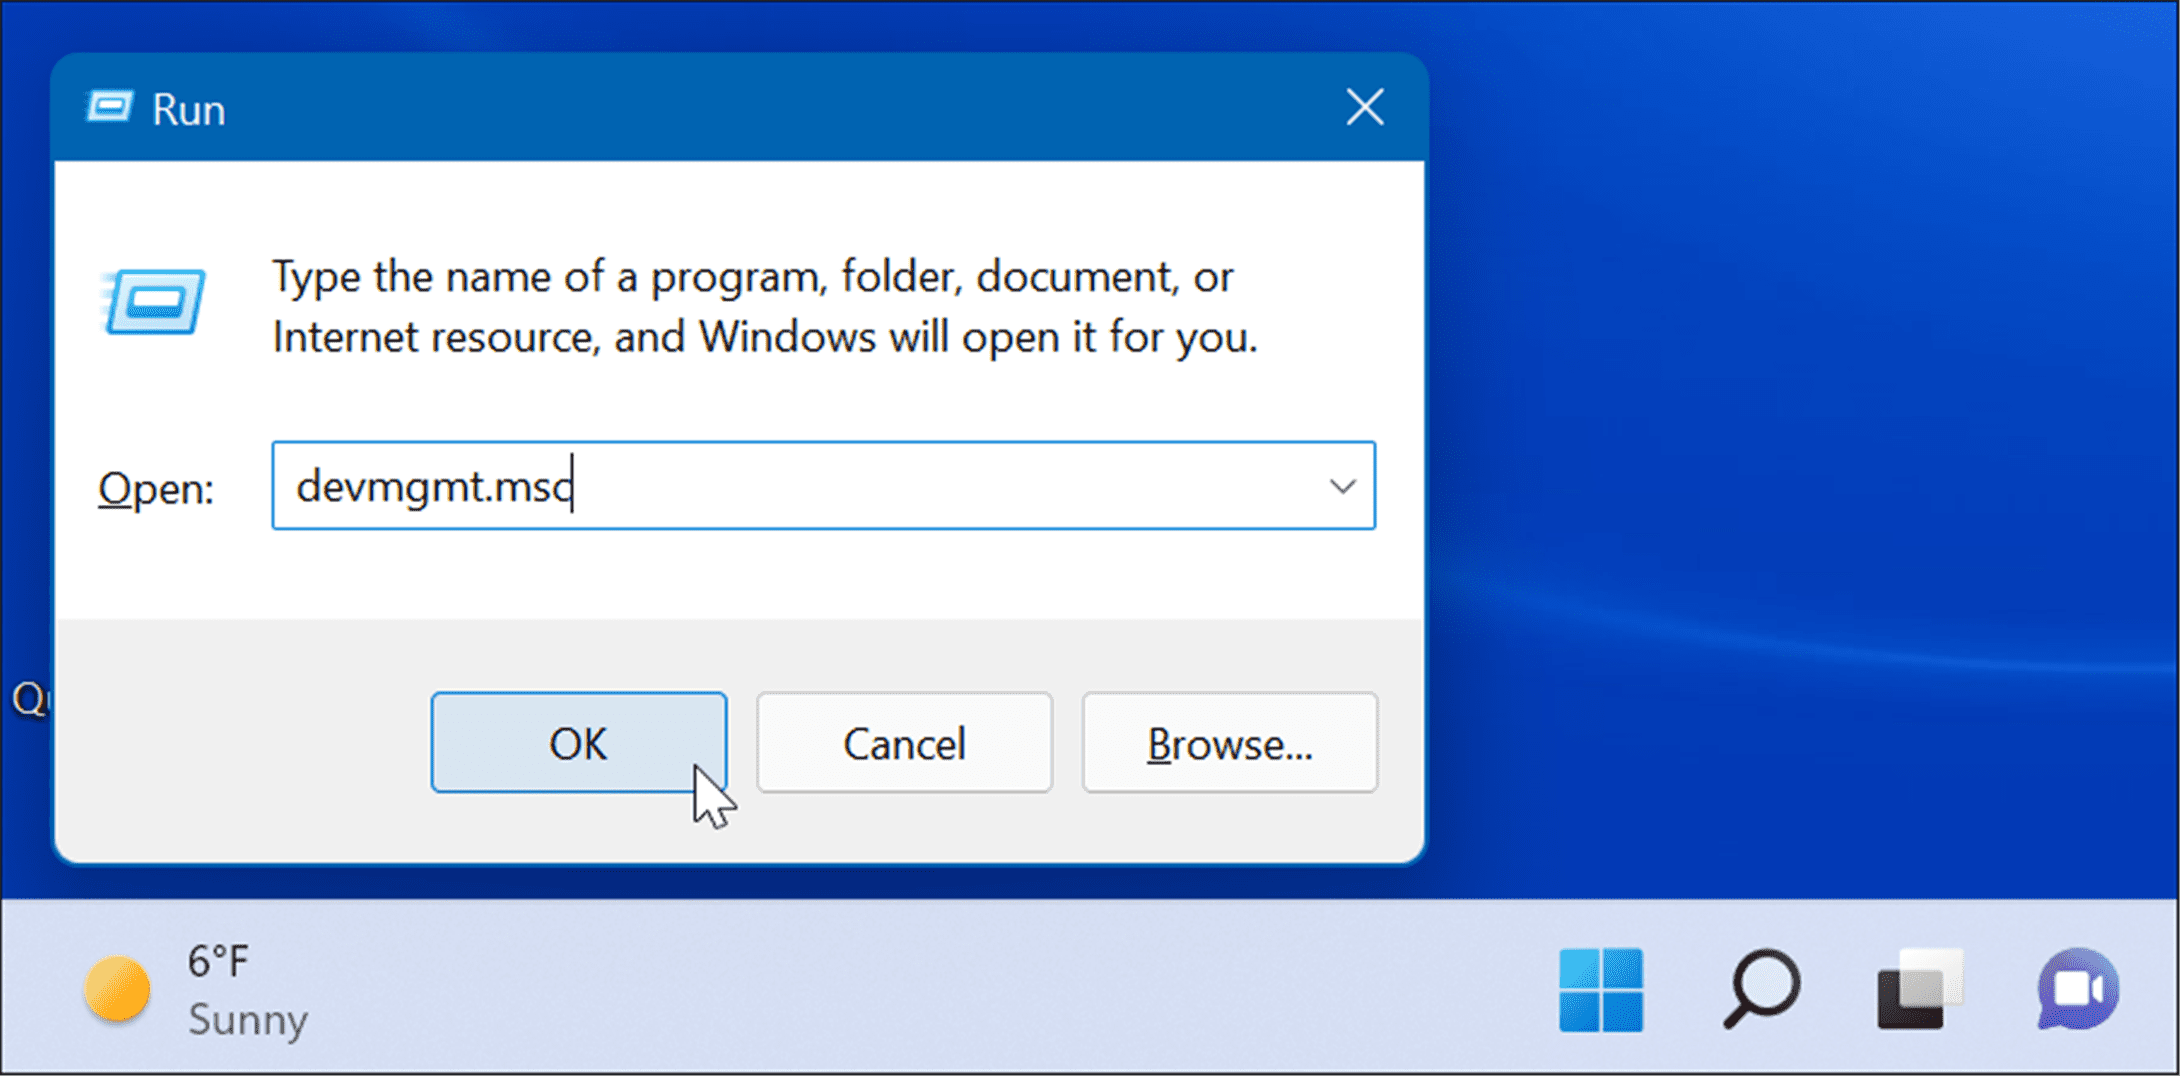The width and height of the screenshot is (2180, 1076).
Task: Close the Run dialog
Action: click(x=1363, y=108)
